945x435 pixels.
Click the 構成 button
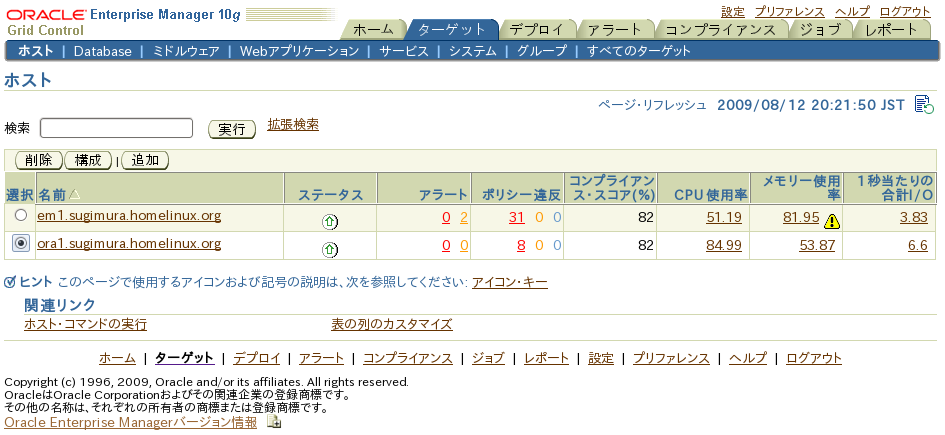click(88, 160)
